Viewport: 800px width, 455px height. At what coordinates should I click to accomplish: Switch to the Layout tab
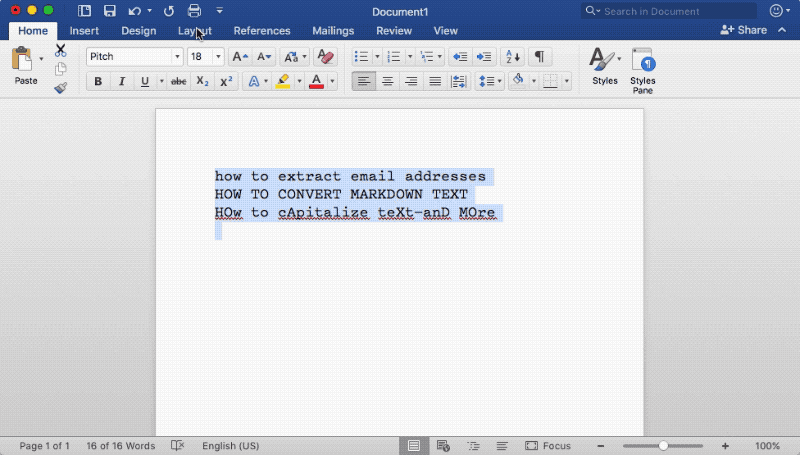coord(194,31)
